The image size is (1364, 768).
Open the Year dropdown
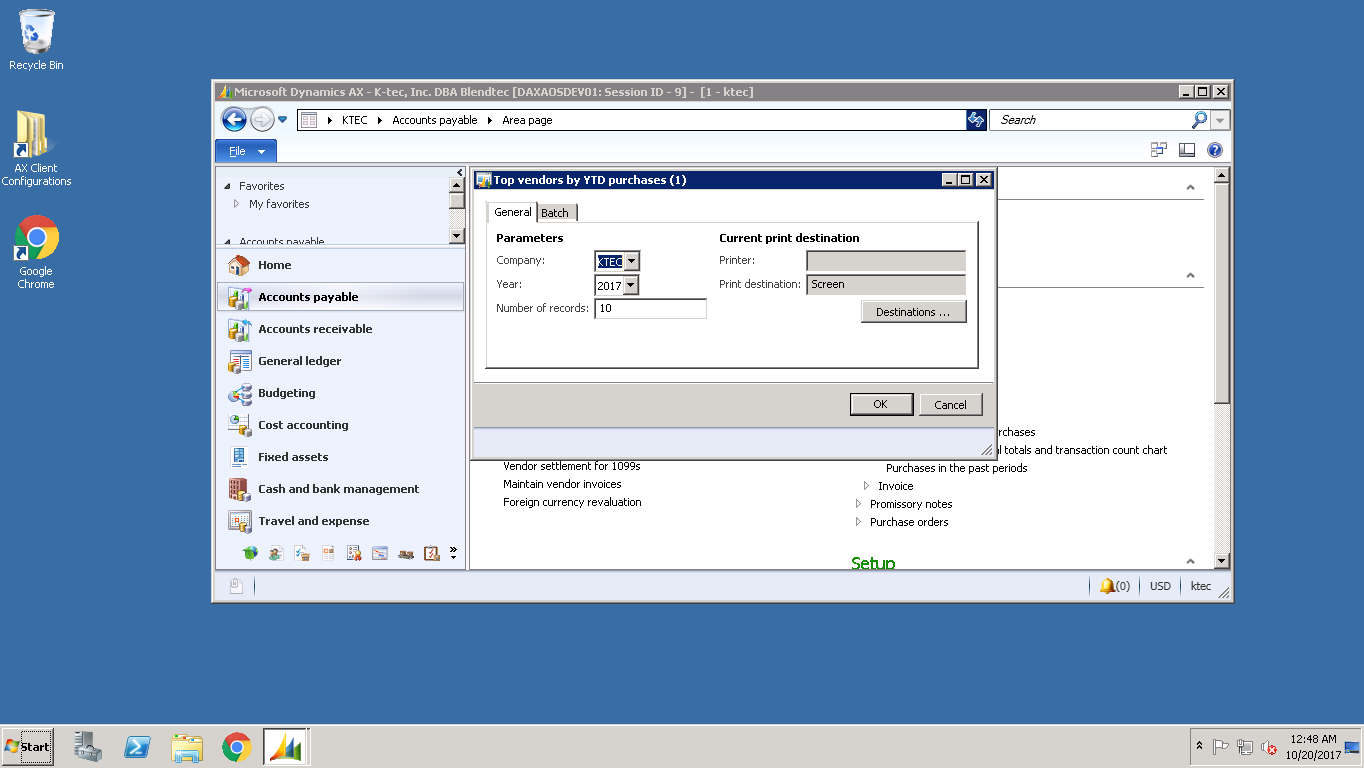point(631,286)
